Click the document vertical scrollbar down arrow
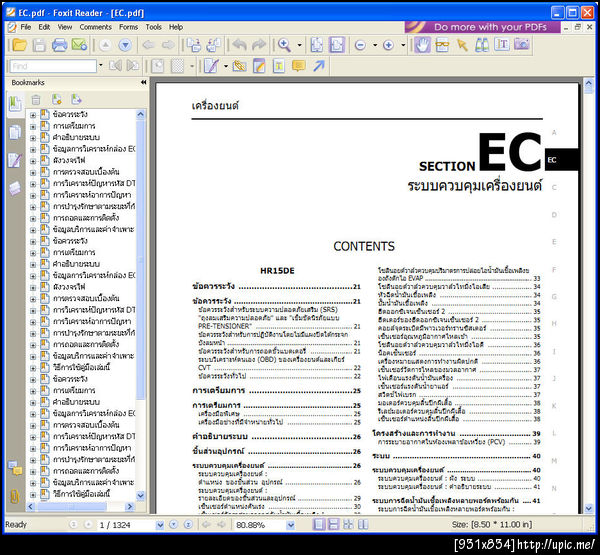Screen dimensions: 600x555 pos(589,508)
